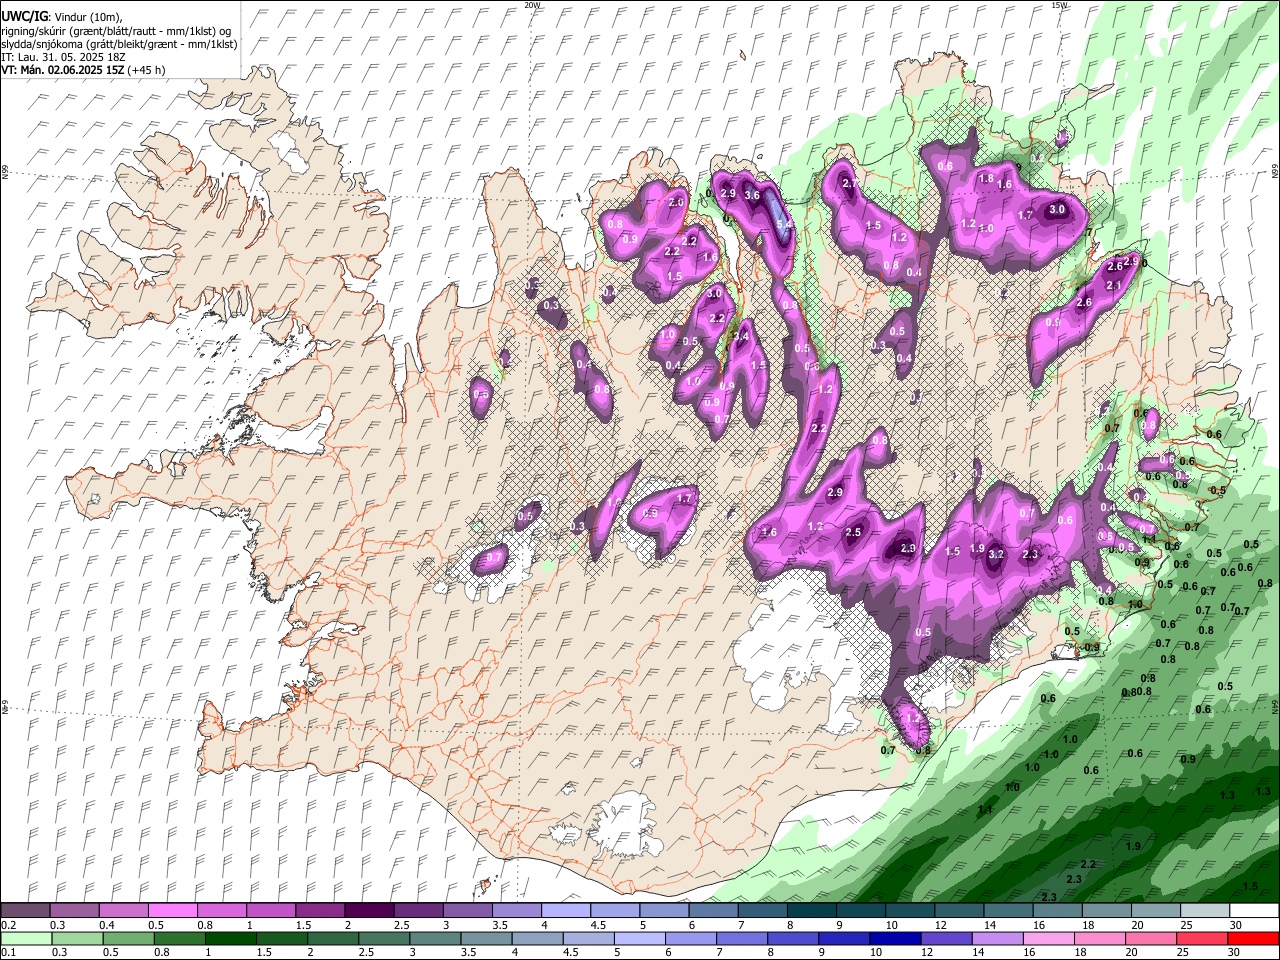The width and height of the screenshot is (1280, 960).
Task: Pick the light lavender 4–4.5 snow legend swatch
Action: pos(564,911)
